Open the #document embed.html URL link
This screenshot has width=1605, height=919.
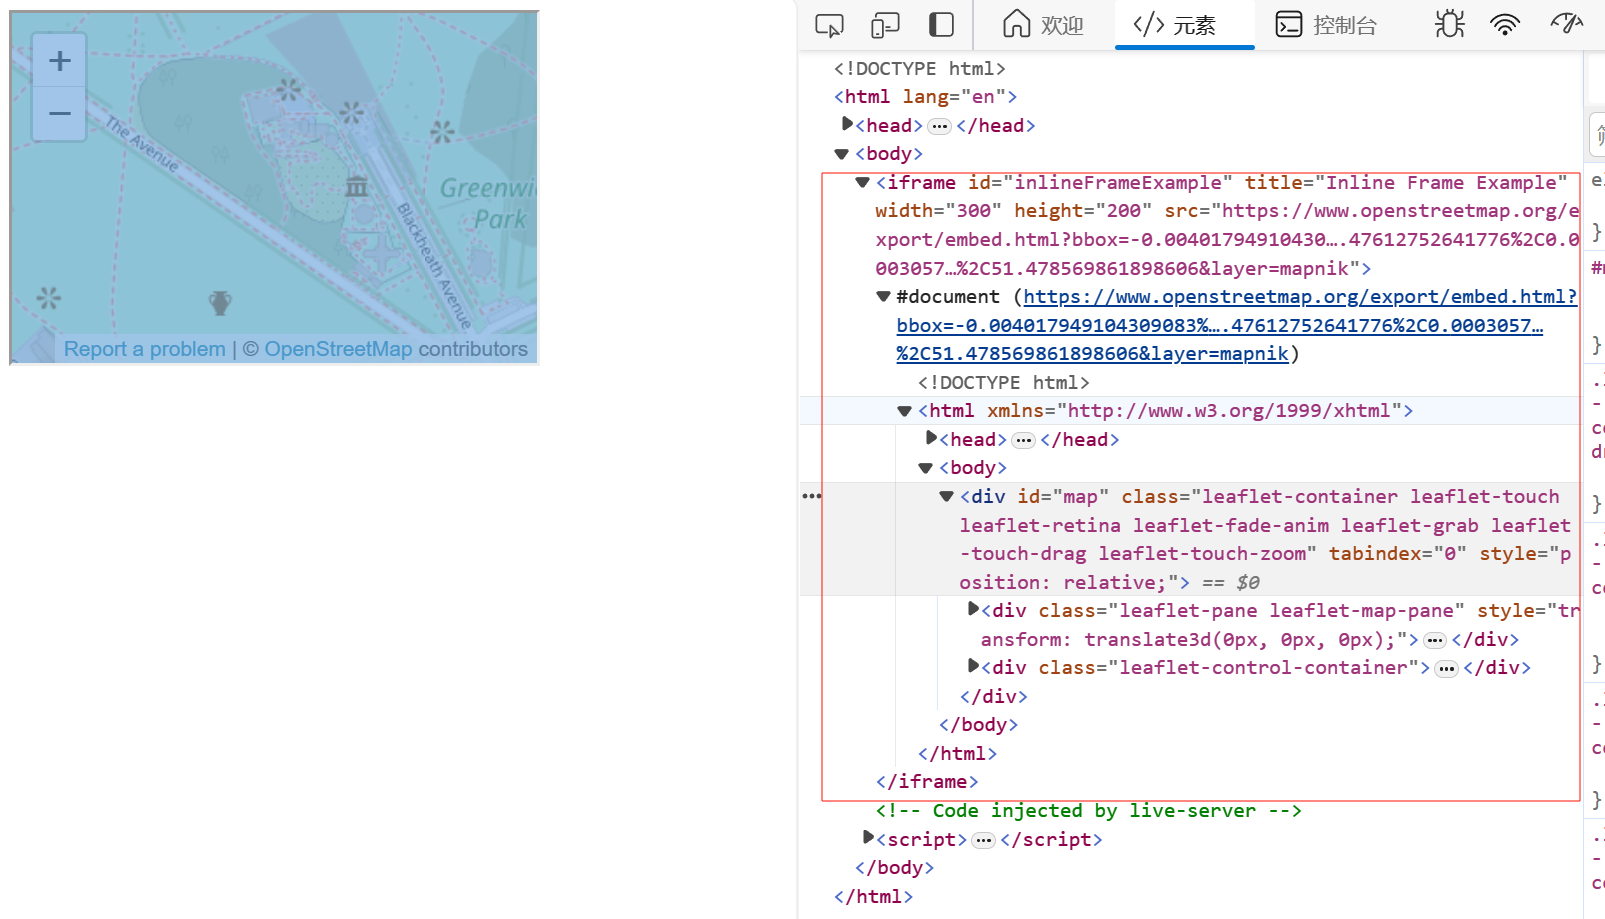tap(1237, 325)
